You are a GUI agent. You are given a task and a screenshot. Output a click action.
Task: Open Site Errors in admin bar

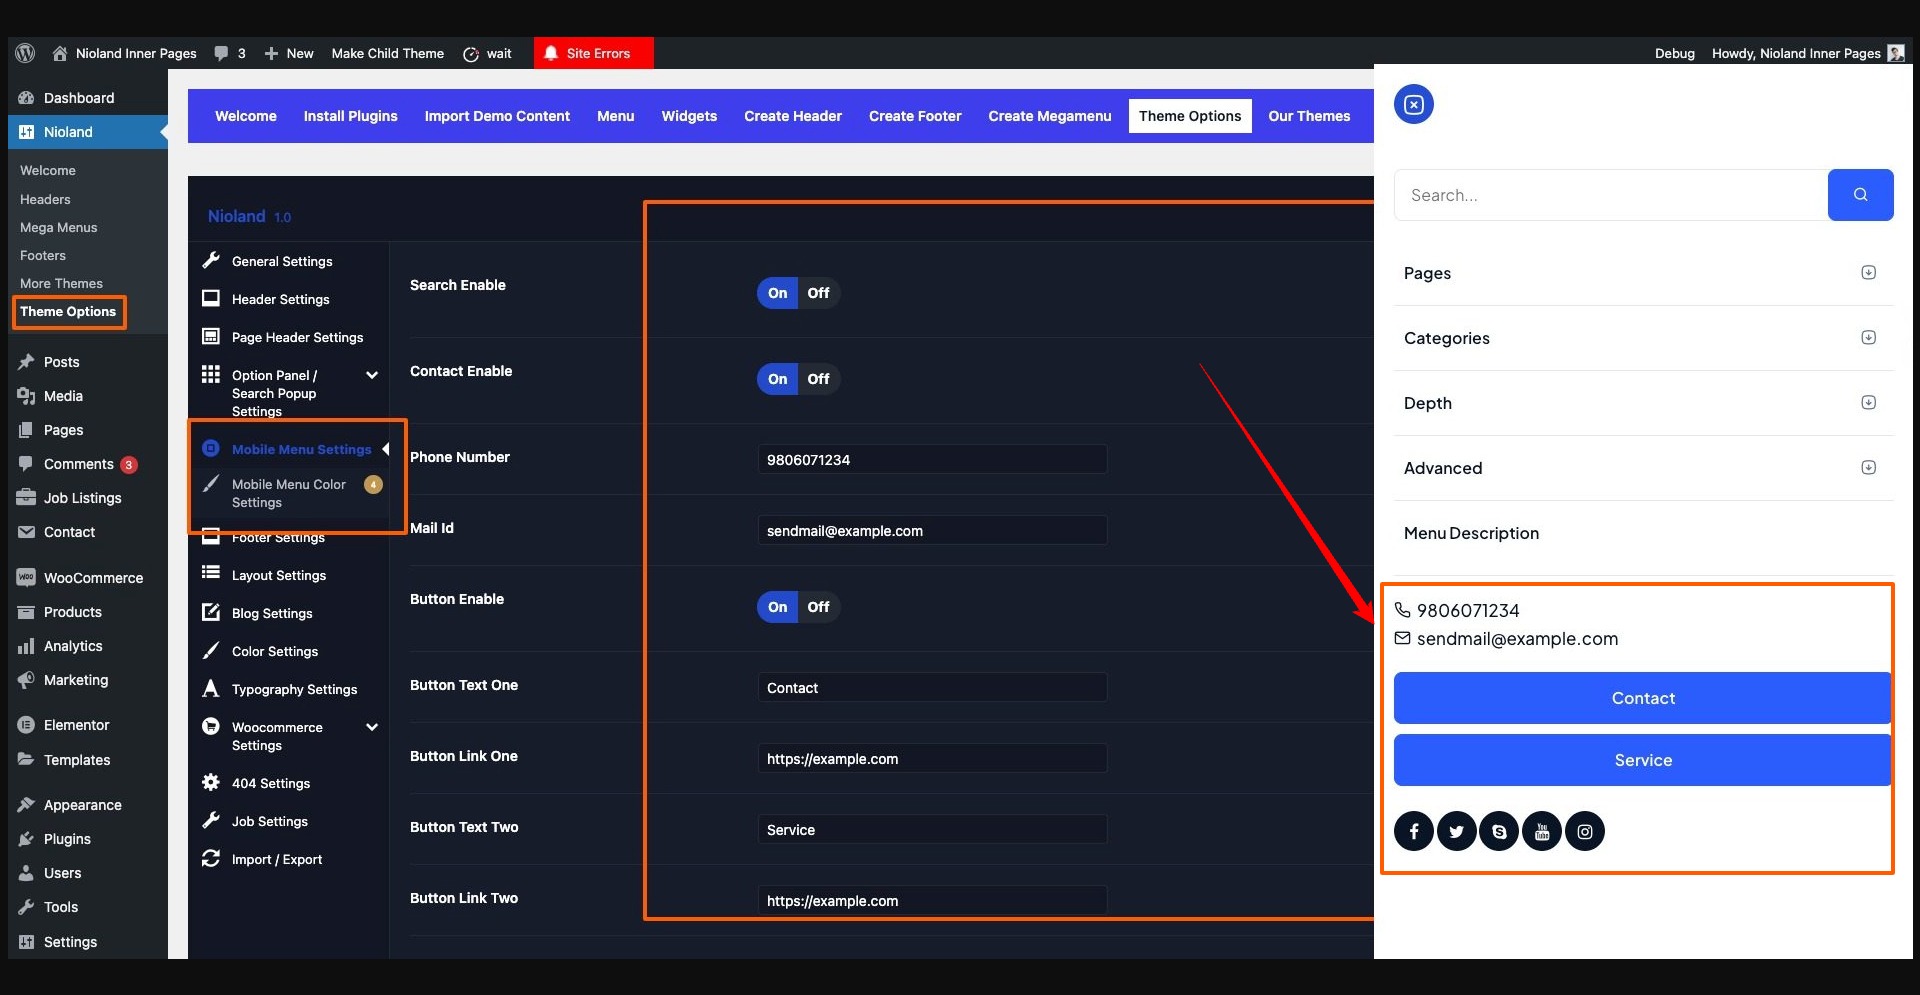tap(593, 53)
